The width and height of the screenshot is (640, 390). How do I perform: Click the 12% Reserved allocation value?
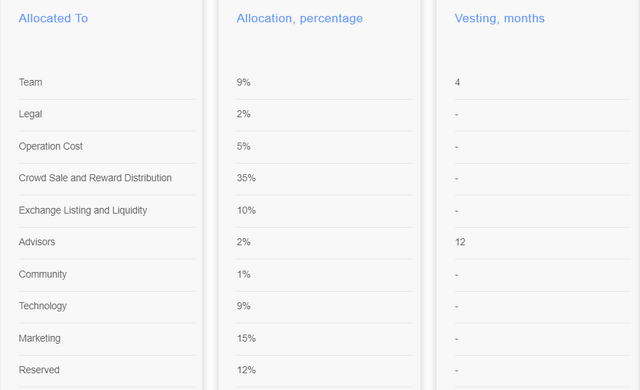(x=246, y=370)
